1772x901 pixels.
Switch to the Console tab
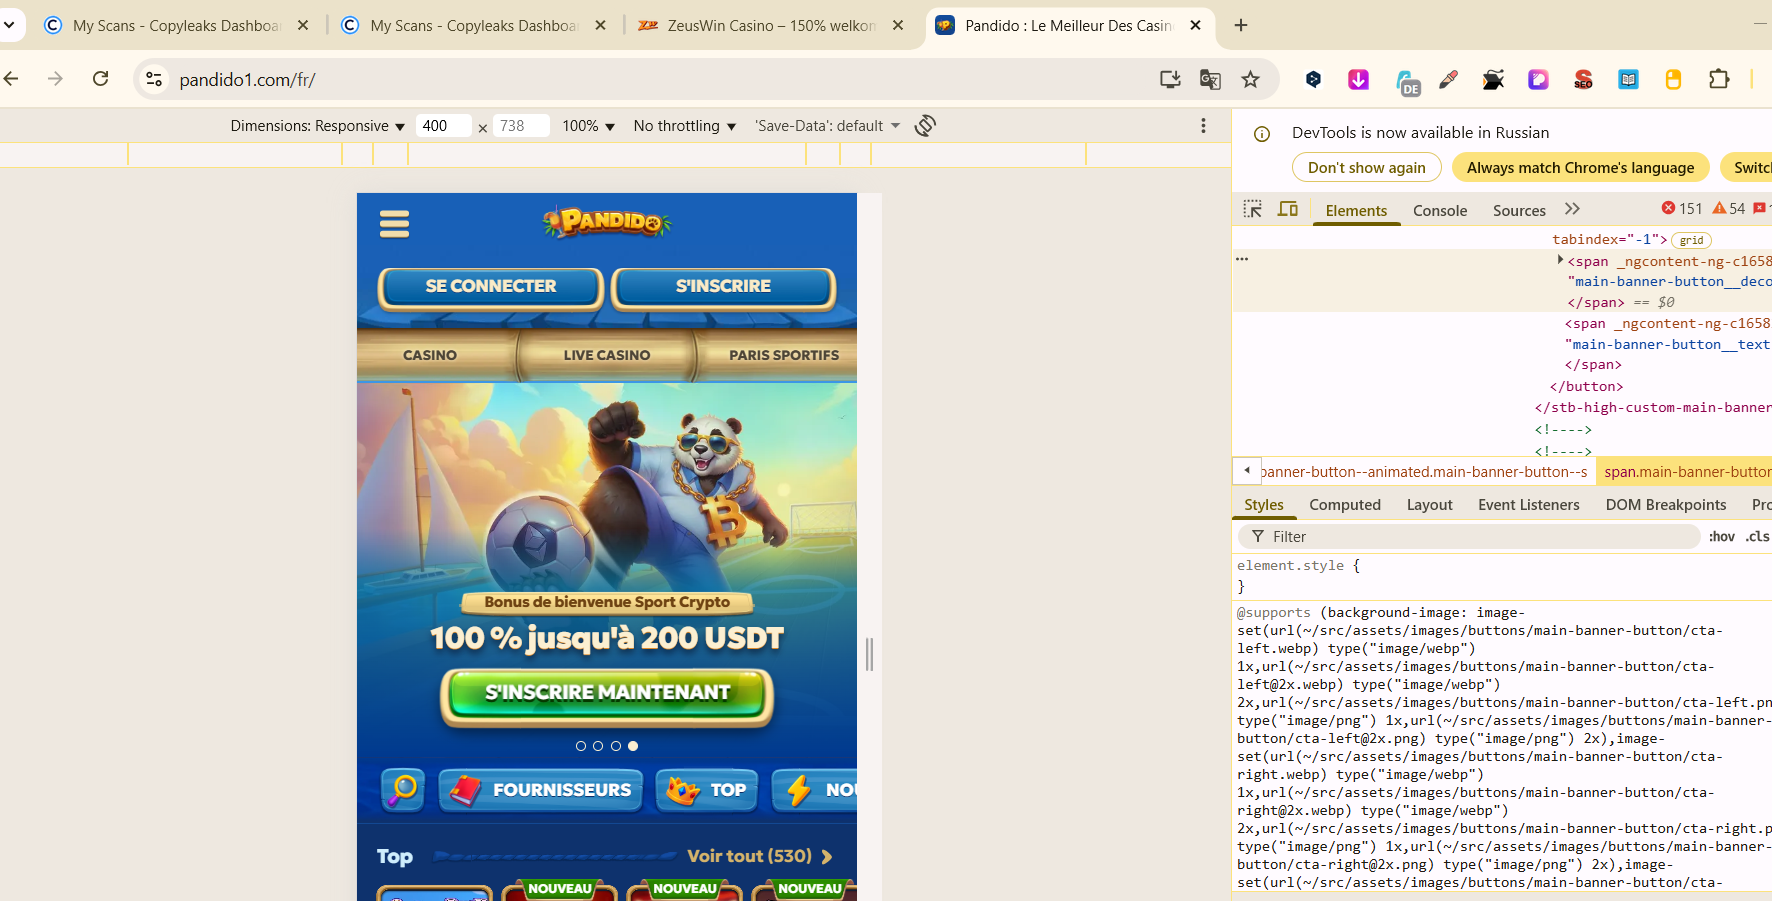1440,210
